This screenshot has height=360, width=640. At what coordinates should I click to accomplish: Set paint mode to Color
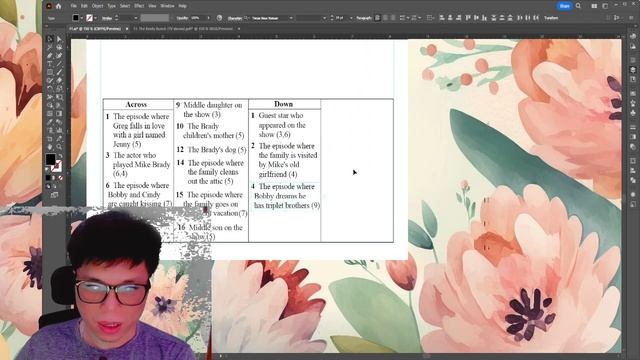[48, 178]
